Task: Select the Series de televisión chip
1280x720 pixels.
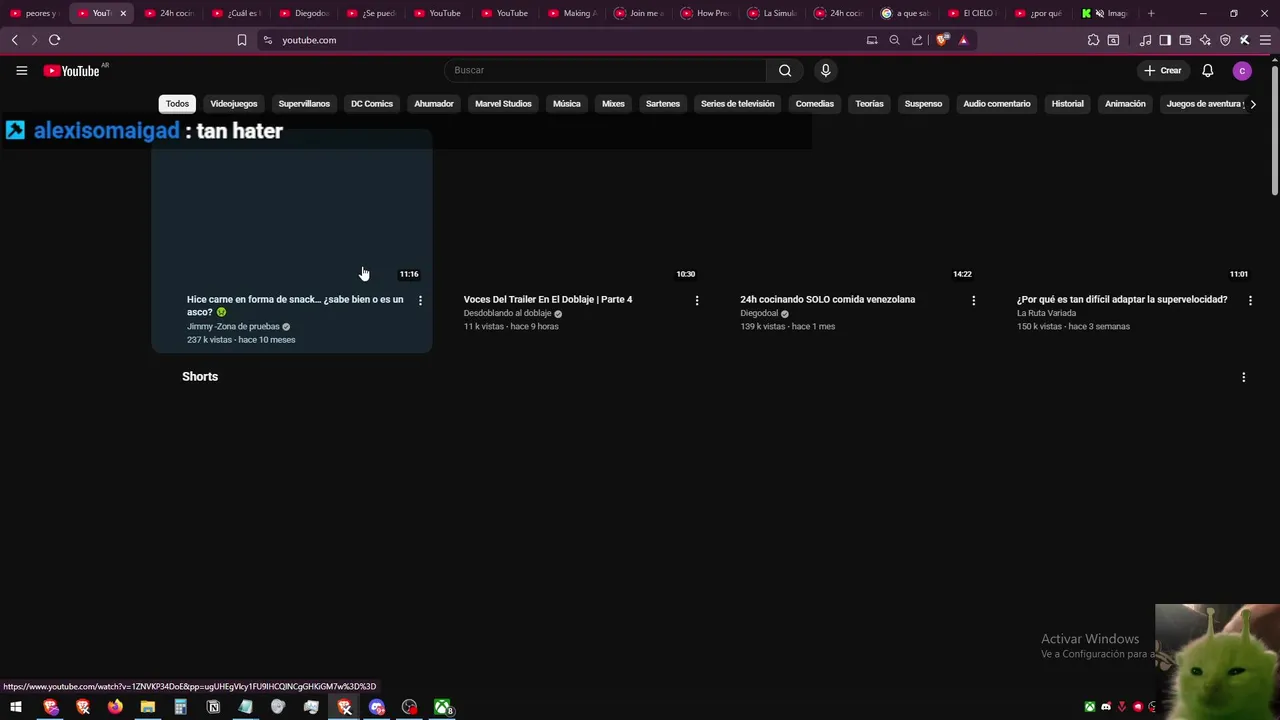Action: pos(738,104)
